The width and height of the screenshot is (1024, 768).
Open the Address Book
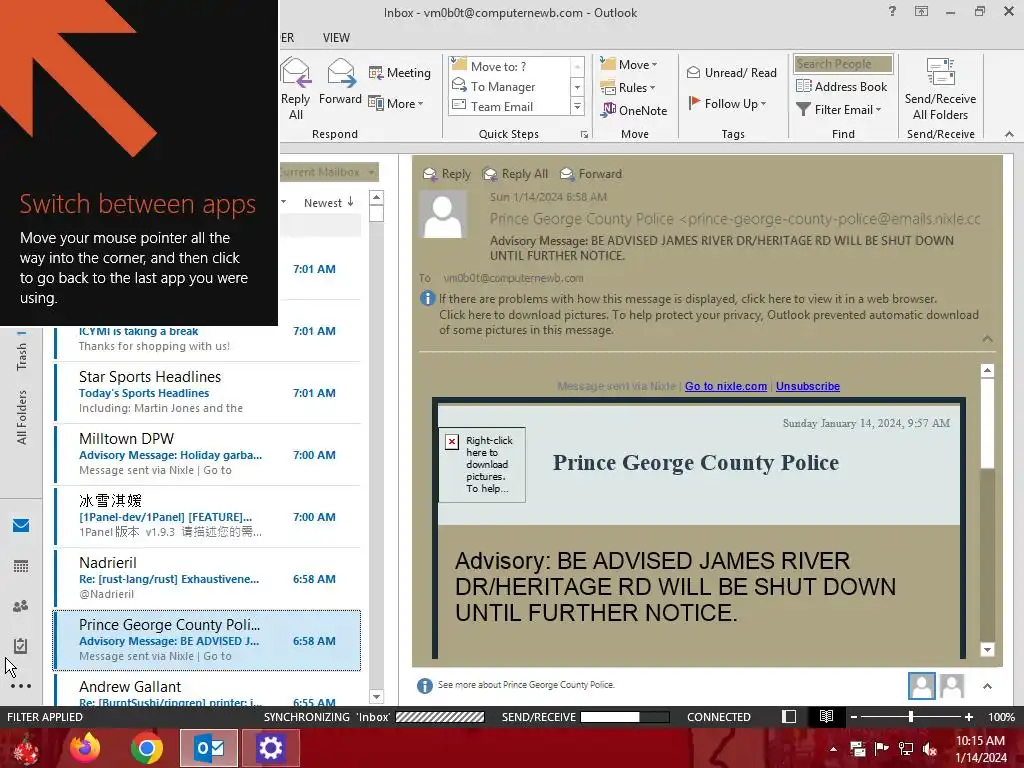(842, 86)
